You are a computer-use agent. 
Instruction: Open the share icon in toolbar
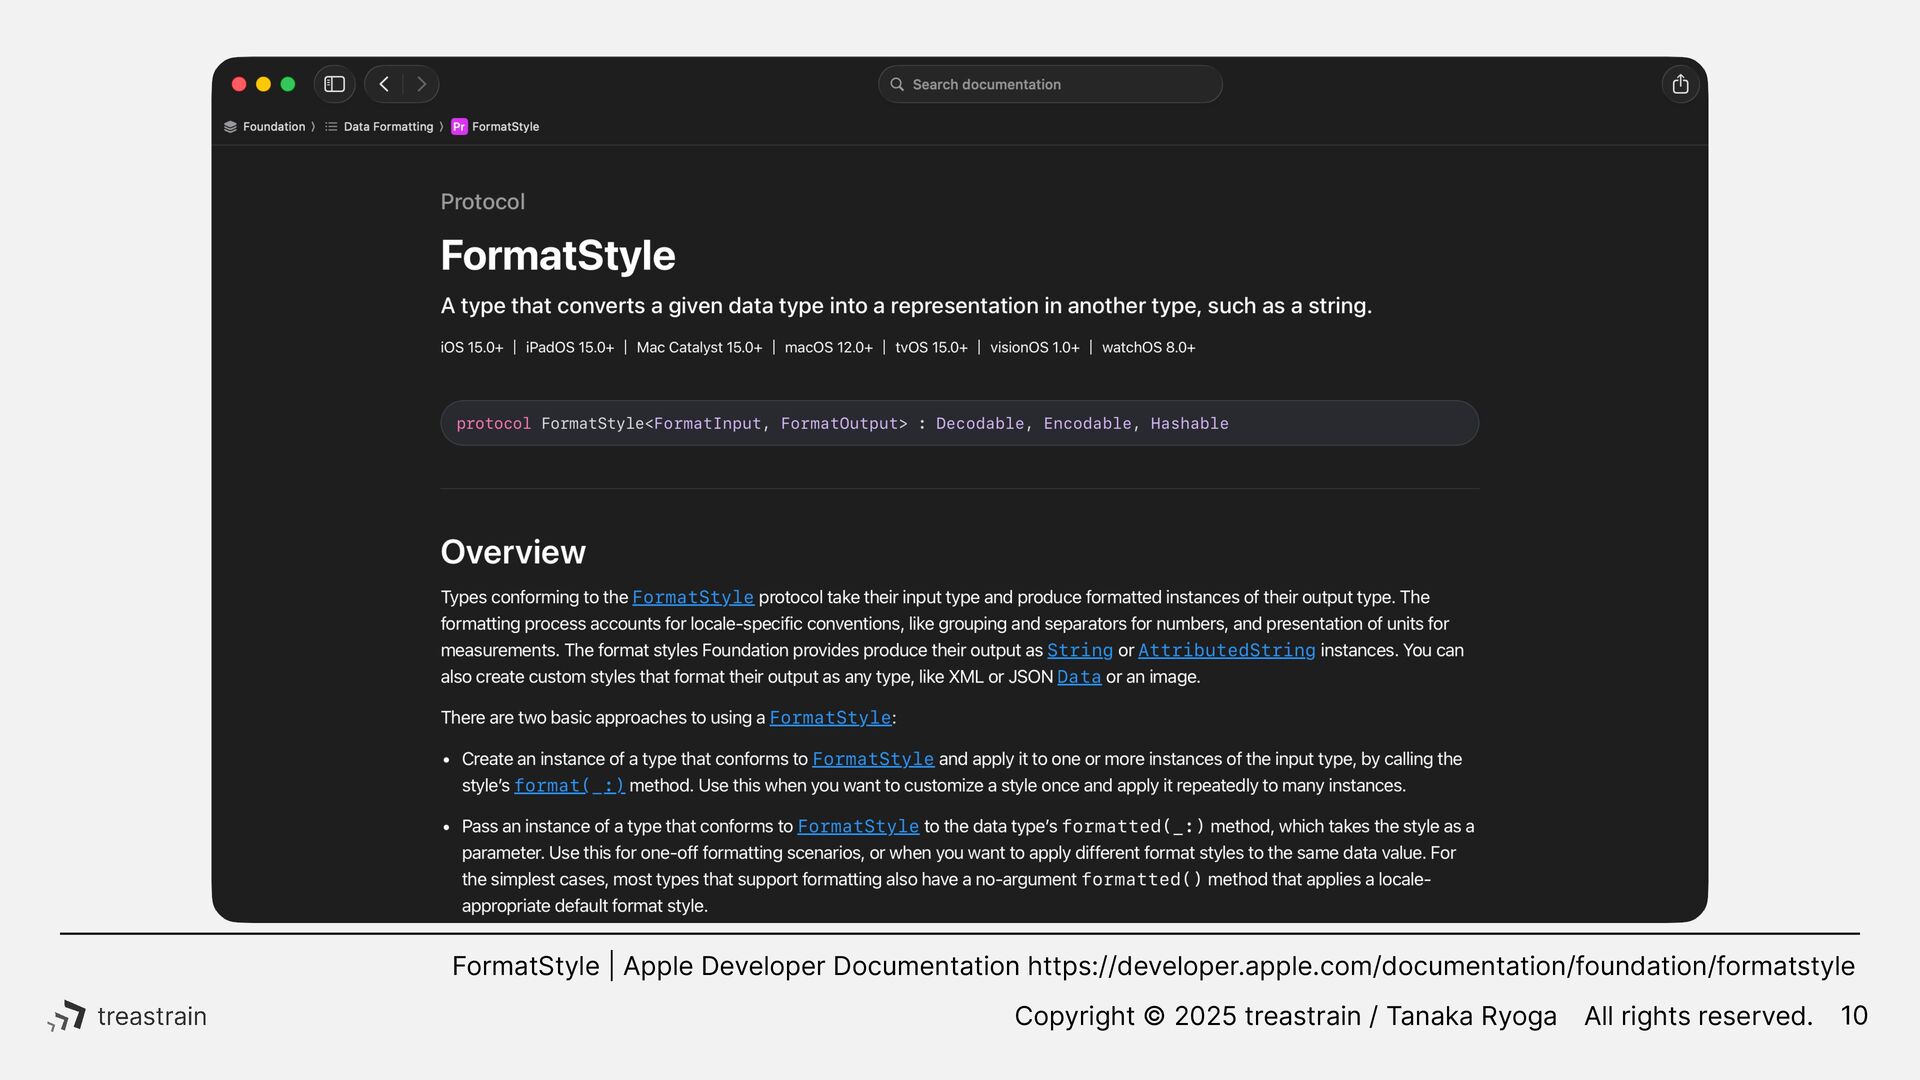tap(1680, 84)
